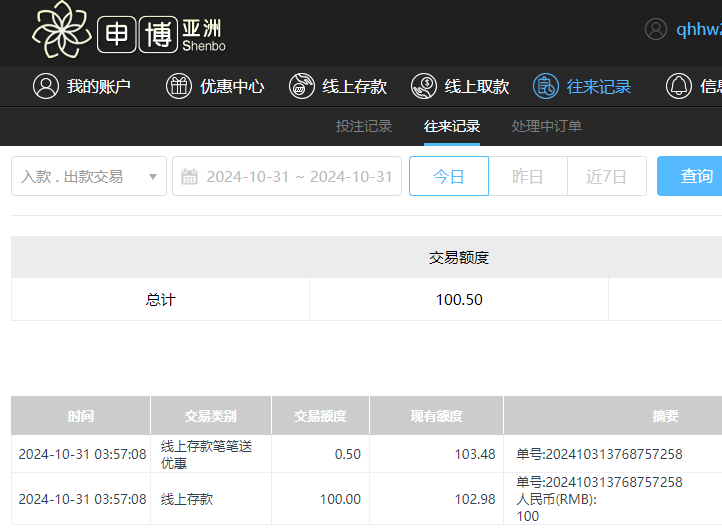This screenshot has width=722, height=531.
Task: Click the notification bell icon
Action: 679,86
